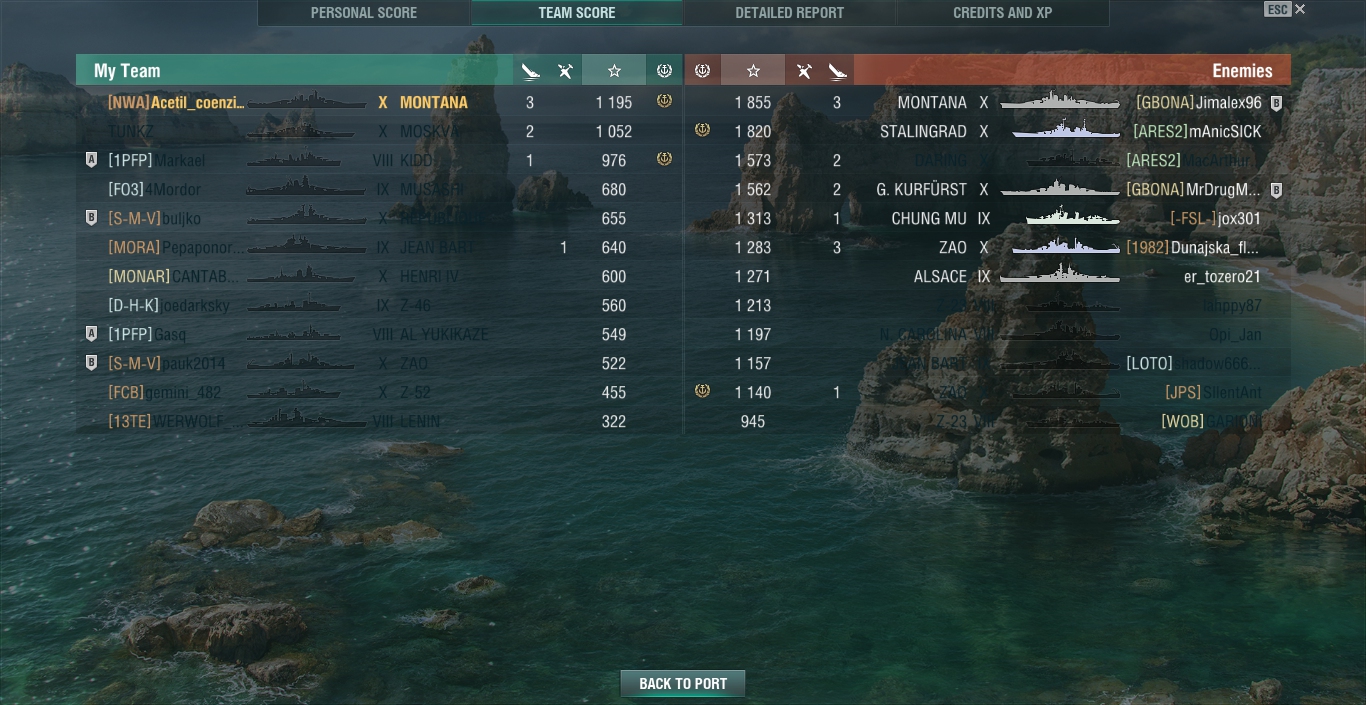Sort My Team by base XP star icon
1366x705 pixels.
[614, 71]
